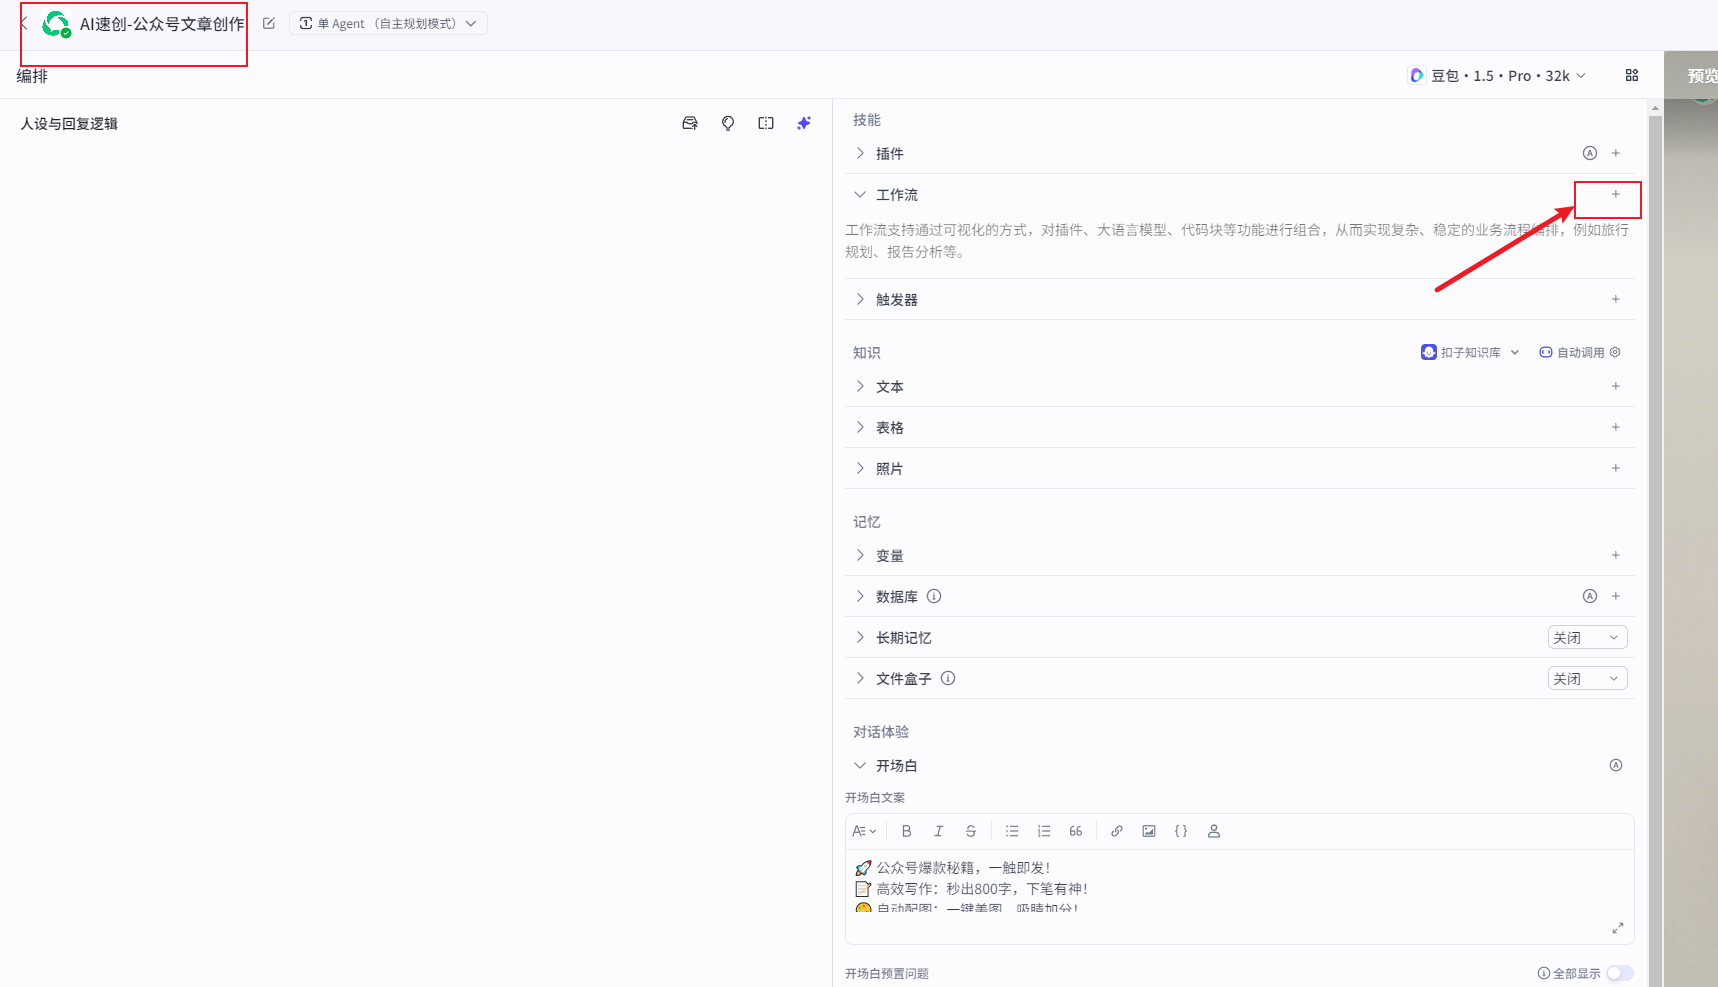Apply bold formatting in the opening text toolbar

coord(907,831)
